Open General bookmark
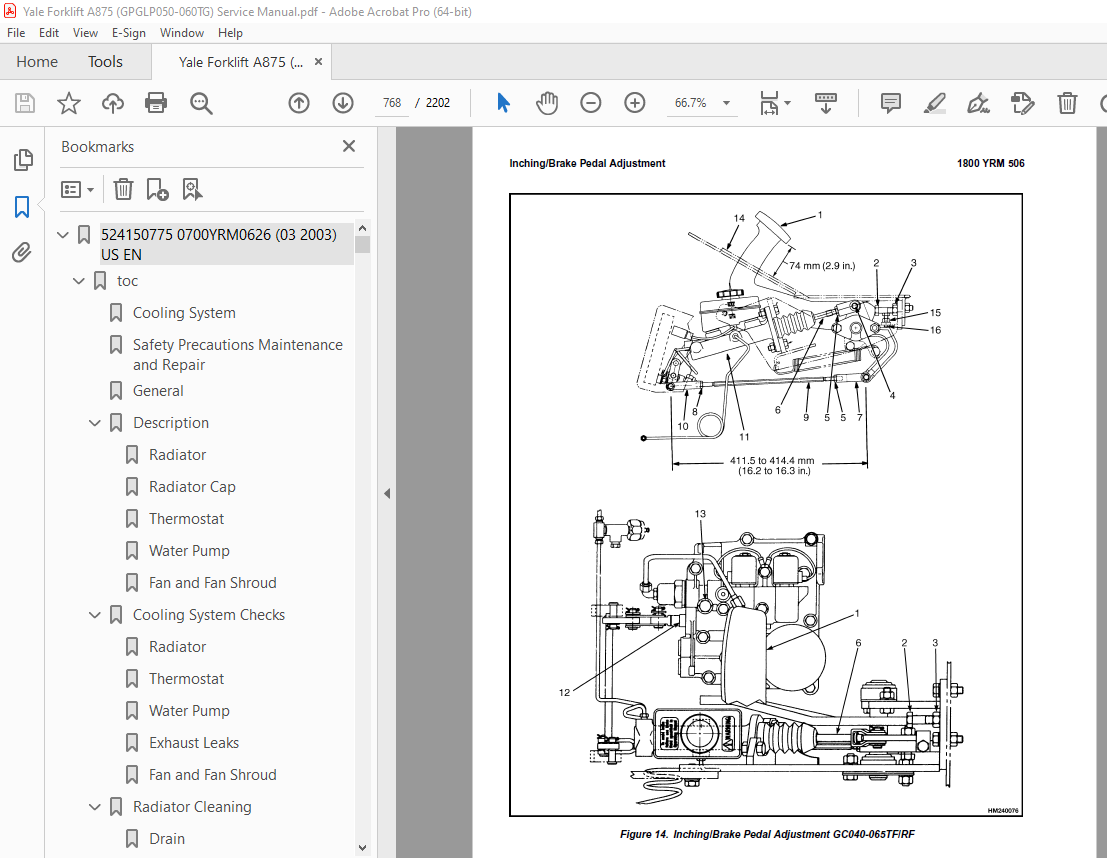Viewport: 1107px width, 858px height. (158, 391)
